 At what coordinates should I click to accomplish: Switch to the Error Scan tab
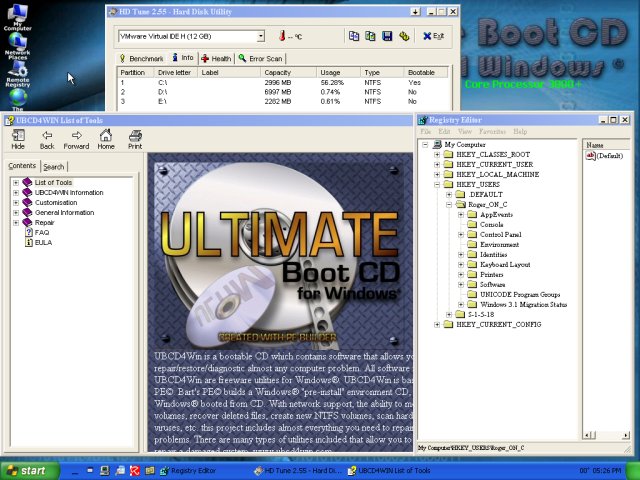coord(260,59)
